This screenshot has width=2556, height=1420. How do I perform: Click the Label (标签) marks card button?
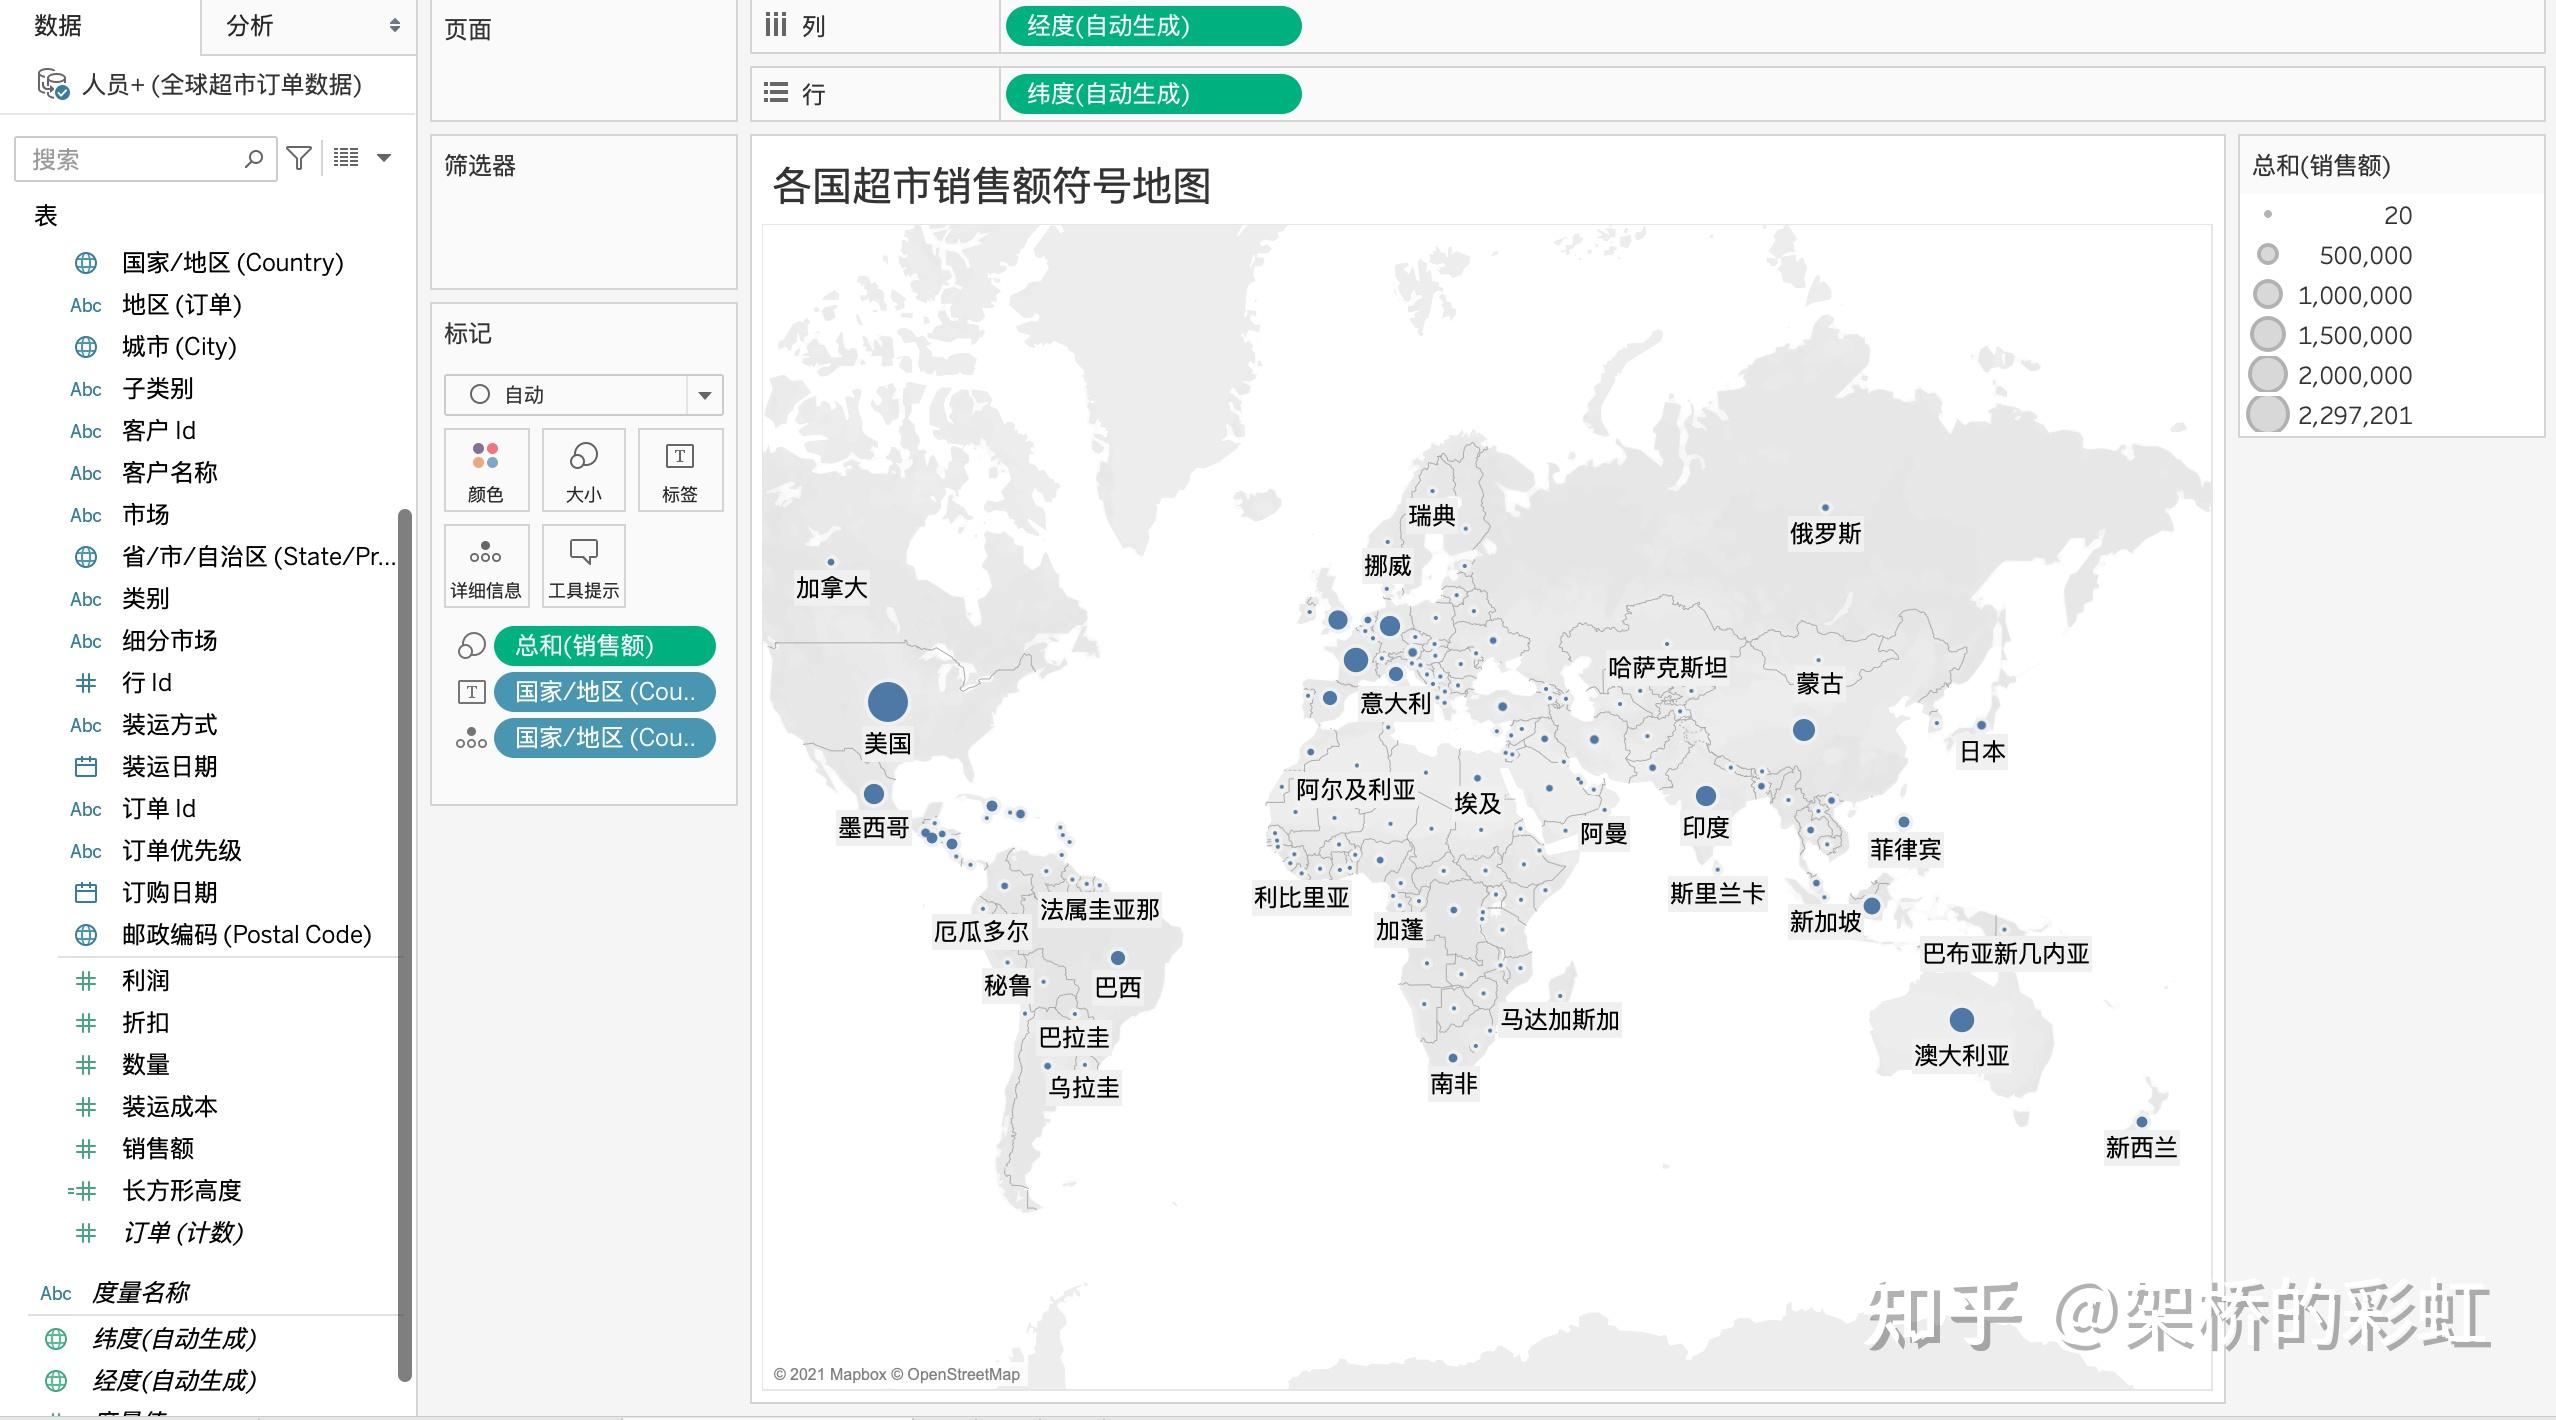coord(680,470)
